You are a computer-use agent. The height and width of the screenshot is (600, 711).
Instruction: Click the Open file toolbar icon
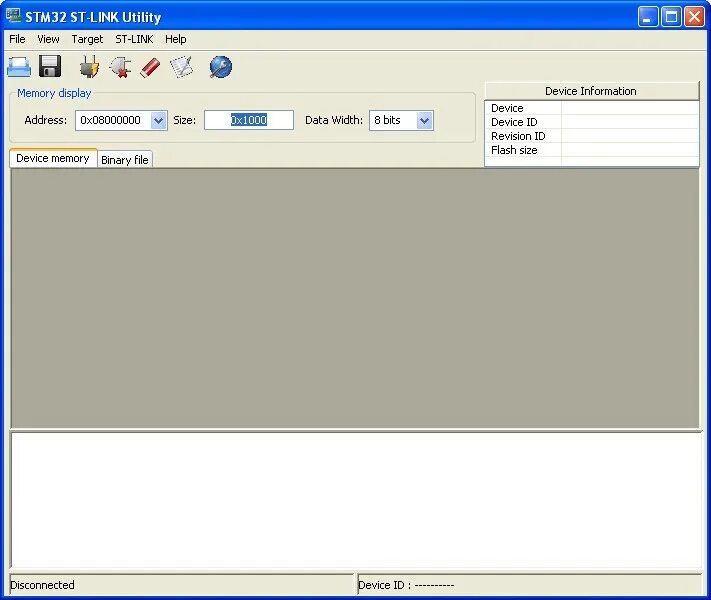tap(19, 67)
